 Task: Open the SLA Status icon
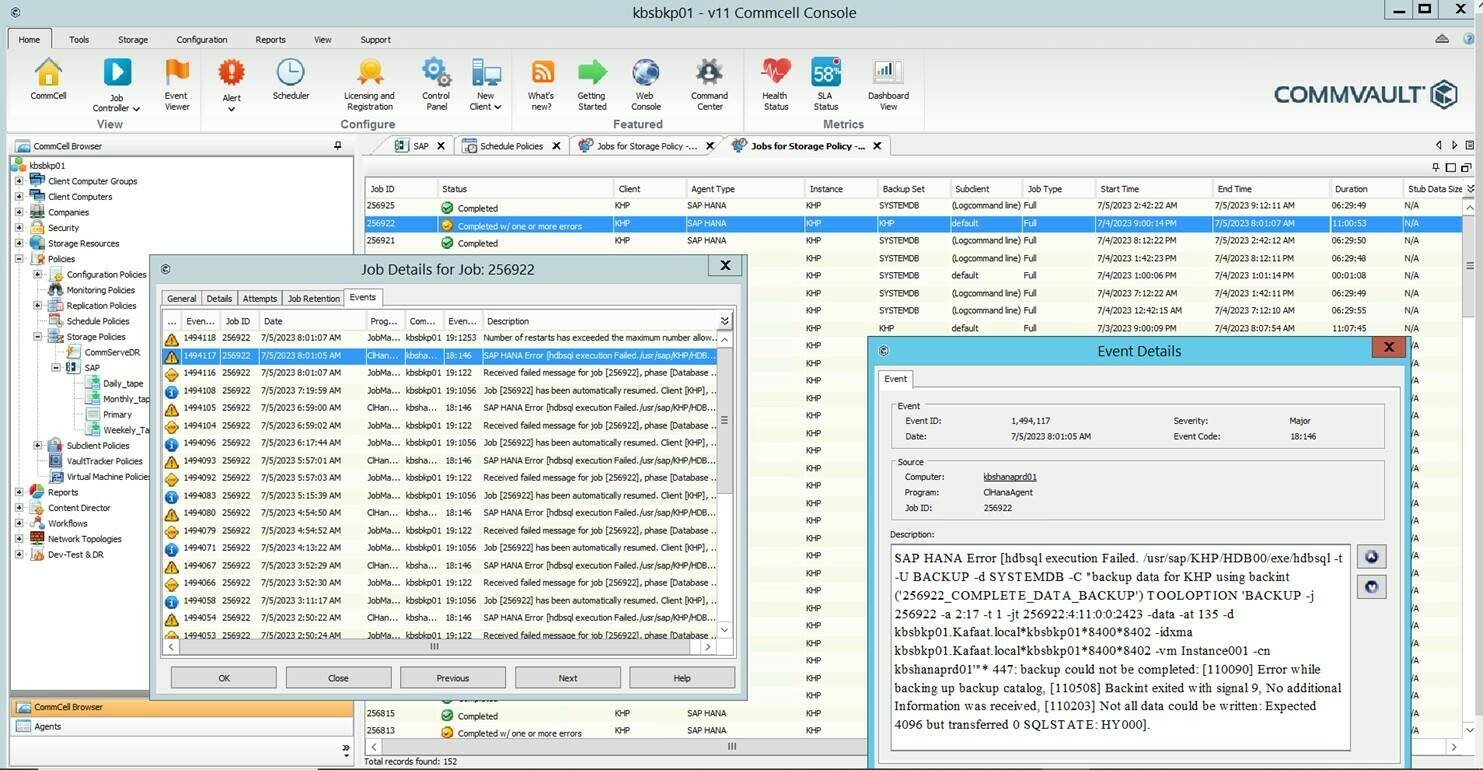coord(826,72)
